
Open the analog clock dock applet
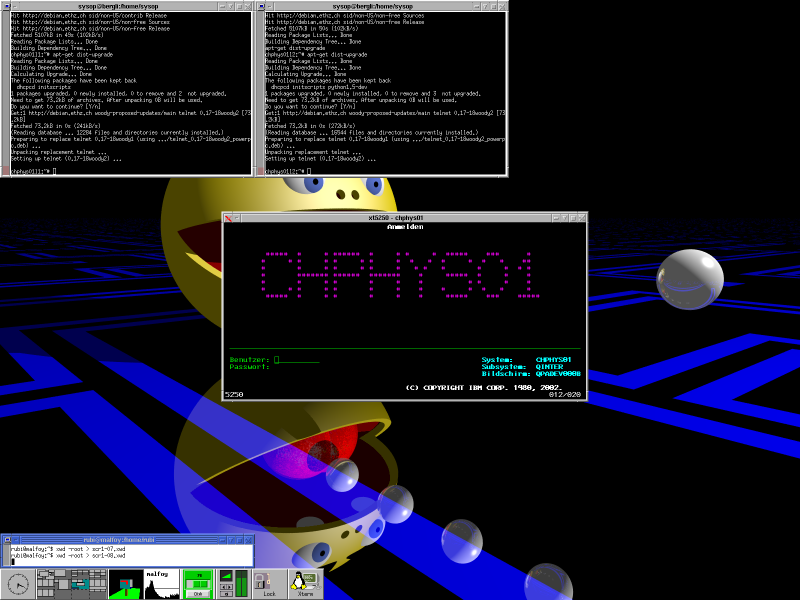coord(18,584)
